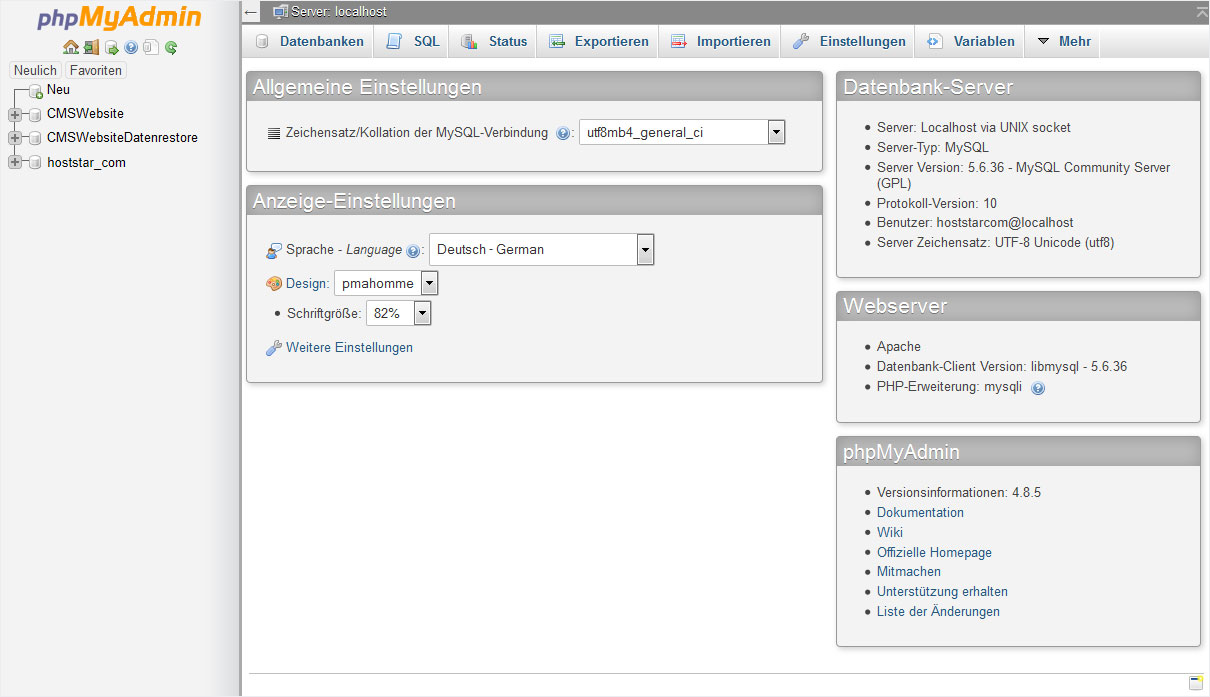Open the Schriftgröße 82% dropdown
Viewport: 1210px width, 697px height.
399,313
